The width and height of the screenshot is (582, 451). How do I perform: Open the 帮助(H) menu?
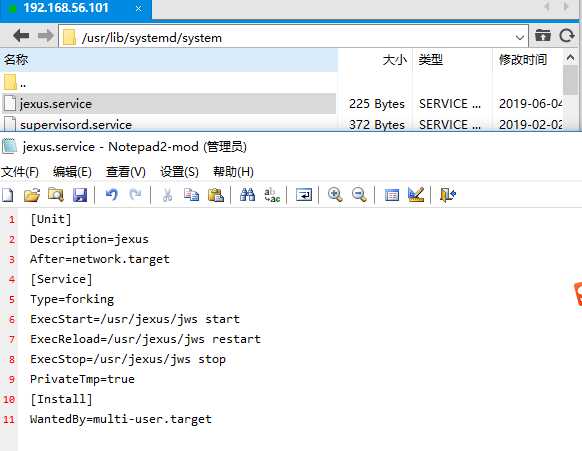click(233, 172)
